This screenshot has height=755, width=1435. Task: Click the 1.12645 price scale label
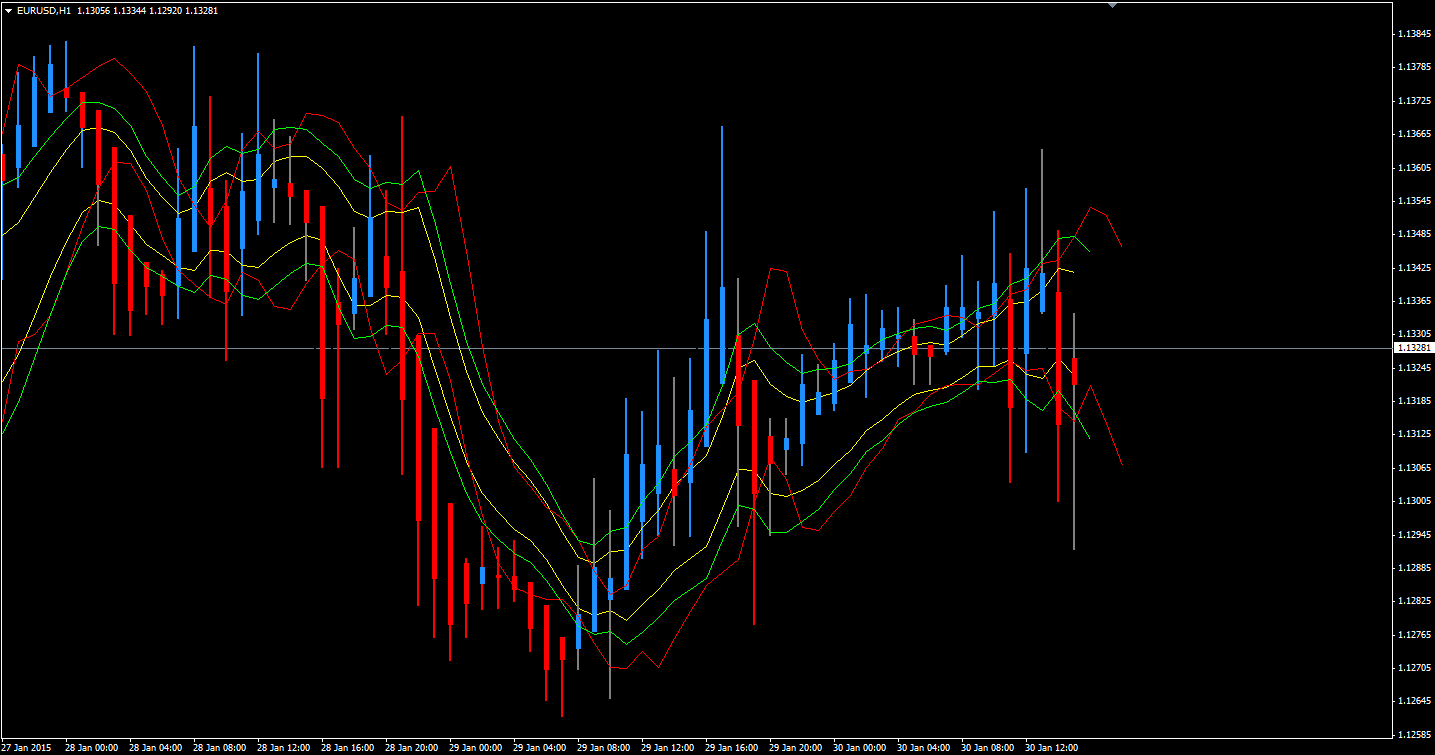click(1415, 700)
